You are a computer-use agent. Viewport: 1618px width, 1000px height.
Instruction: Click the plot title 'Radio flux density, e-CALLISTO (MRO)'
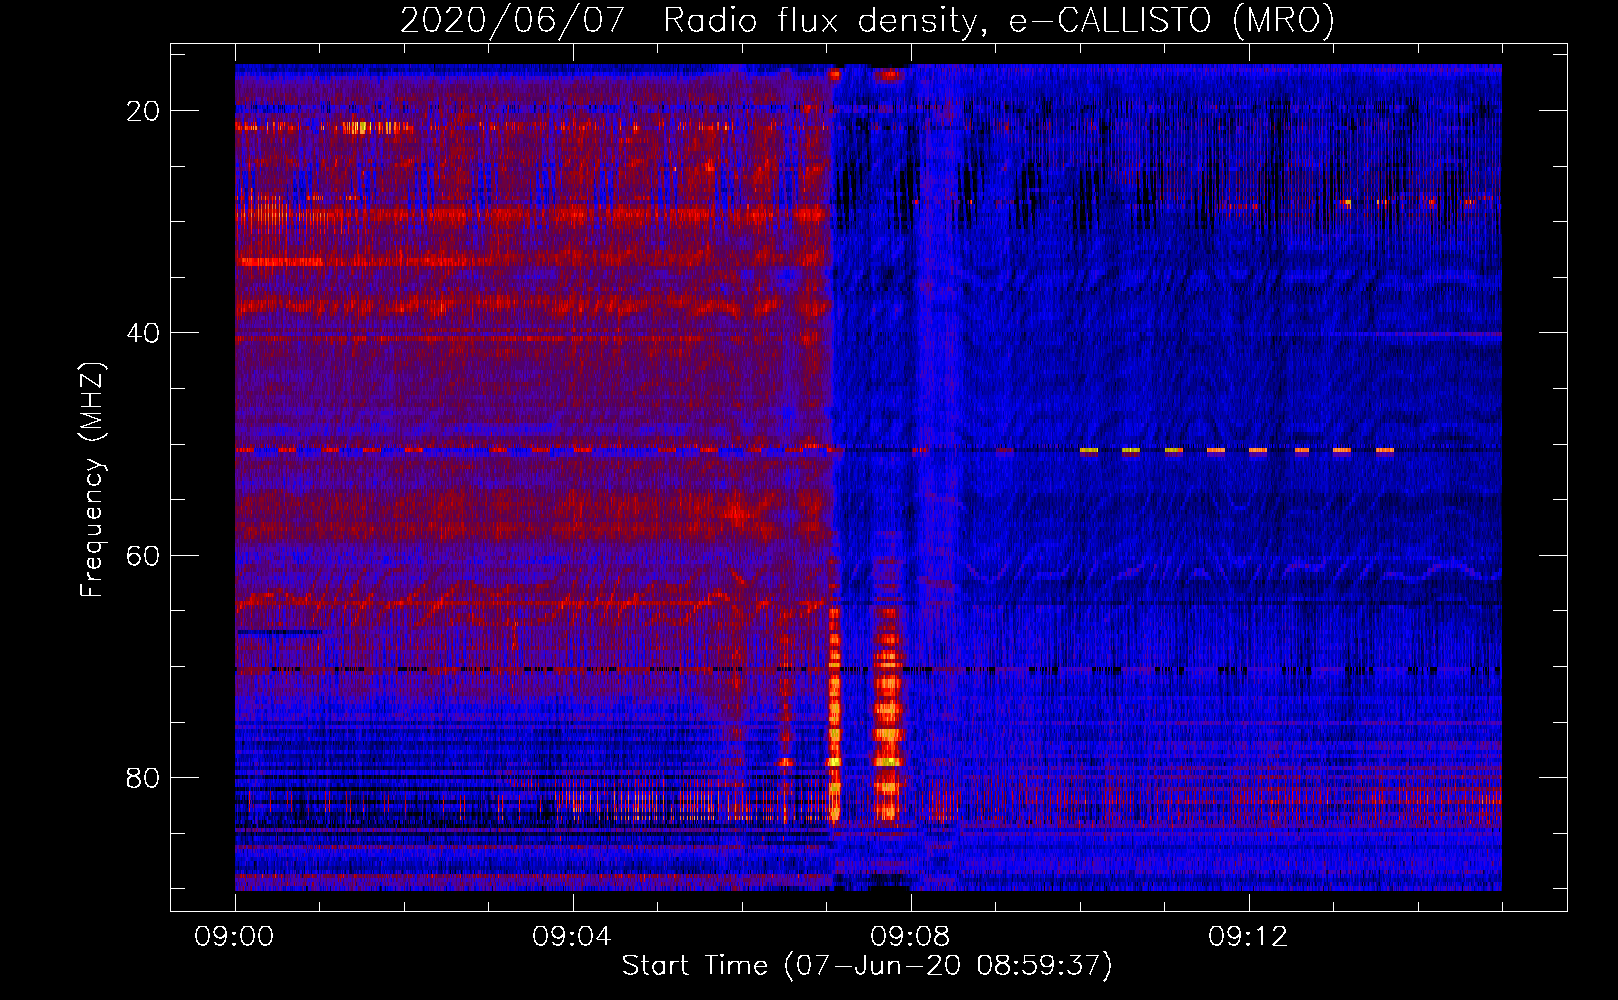(999, 20)
